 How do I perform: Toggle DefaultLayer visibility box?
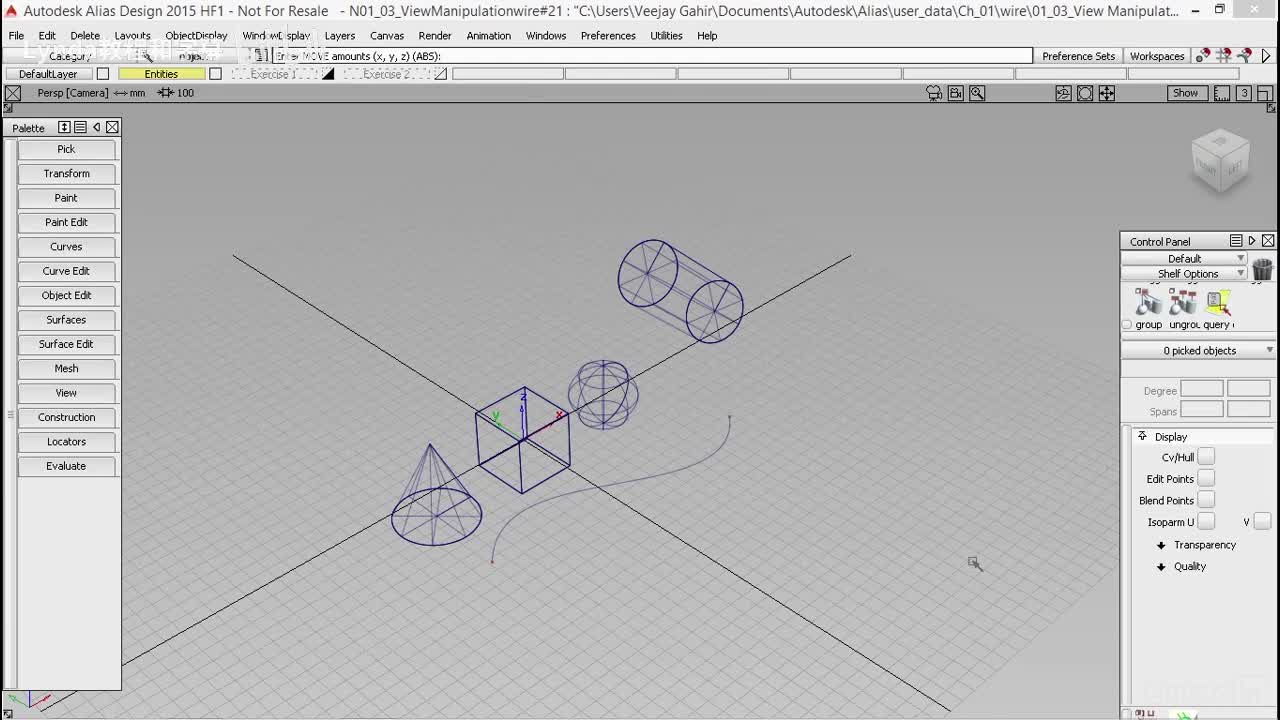click(102, 74)
